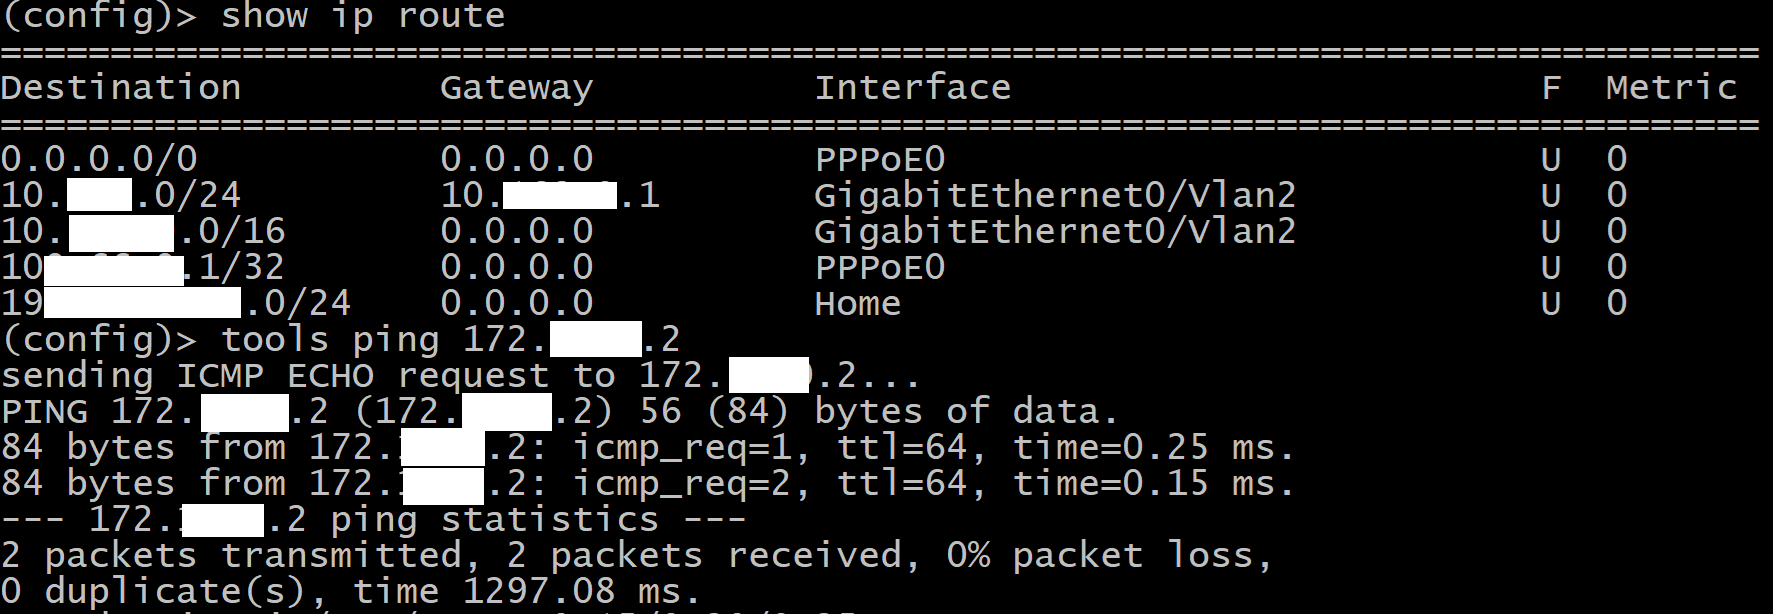Screen dimensions: 1773x614
Task: Click the GigabitEthernet0/Vlan2 interface in the /24 row
Action: click(1055, 195)
